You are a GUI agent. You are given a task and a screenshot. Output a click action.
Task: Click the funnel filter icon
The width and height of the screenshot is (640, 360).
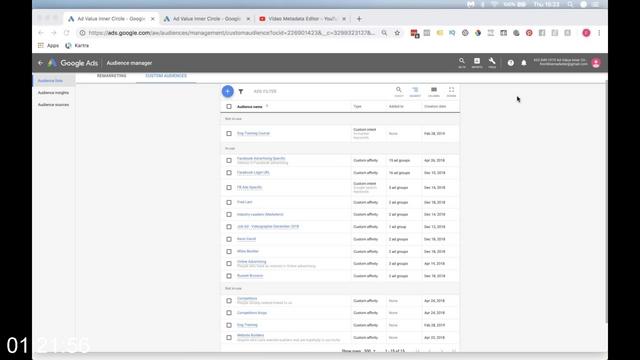[241, 91]
